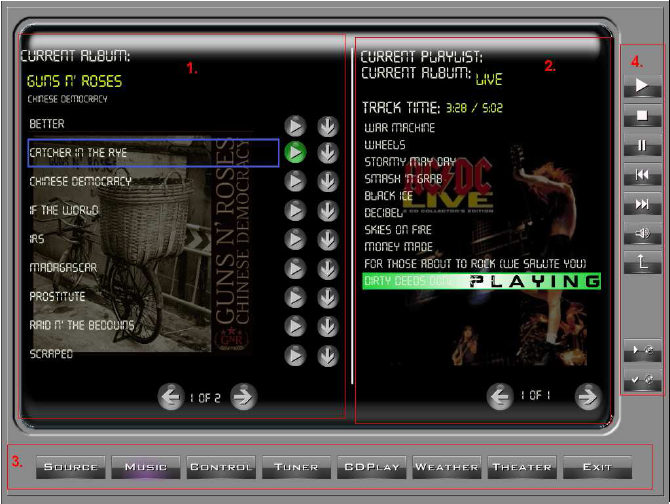Open the Tuner section
The image size is (670, 504).
click(296, 467)
